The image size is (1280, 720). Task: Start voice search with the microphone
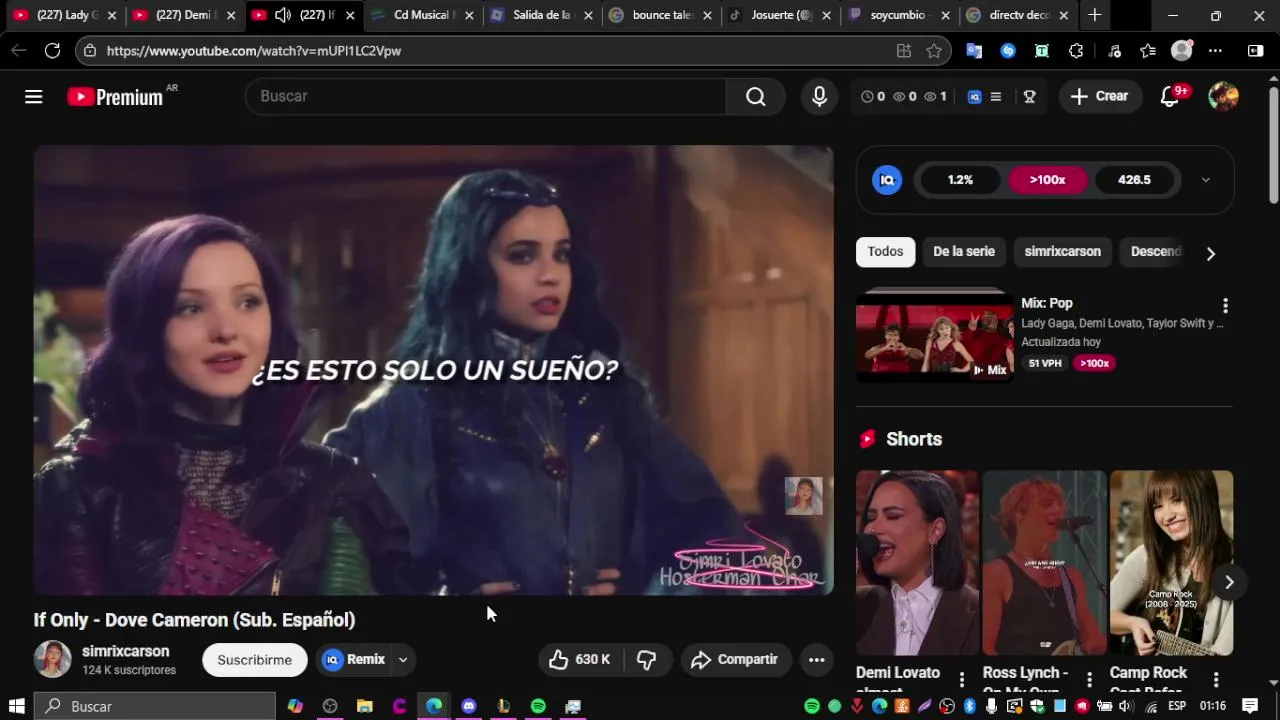tap(819, 96)
